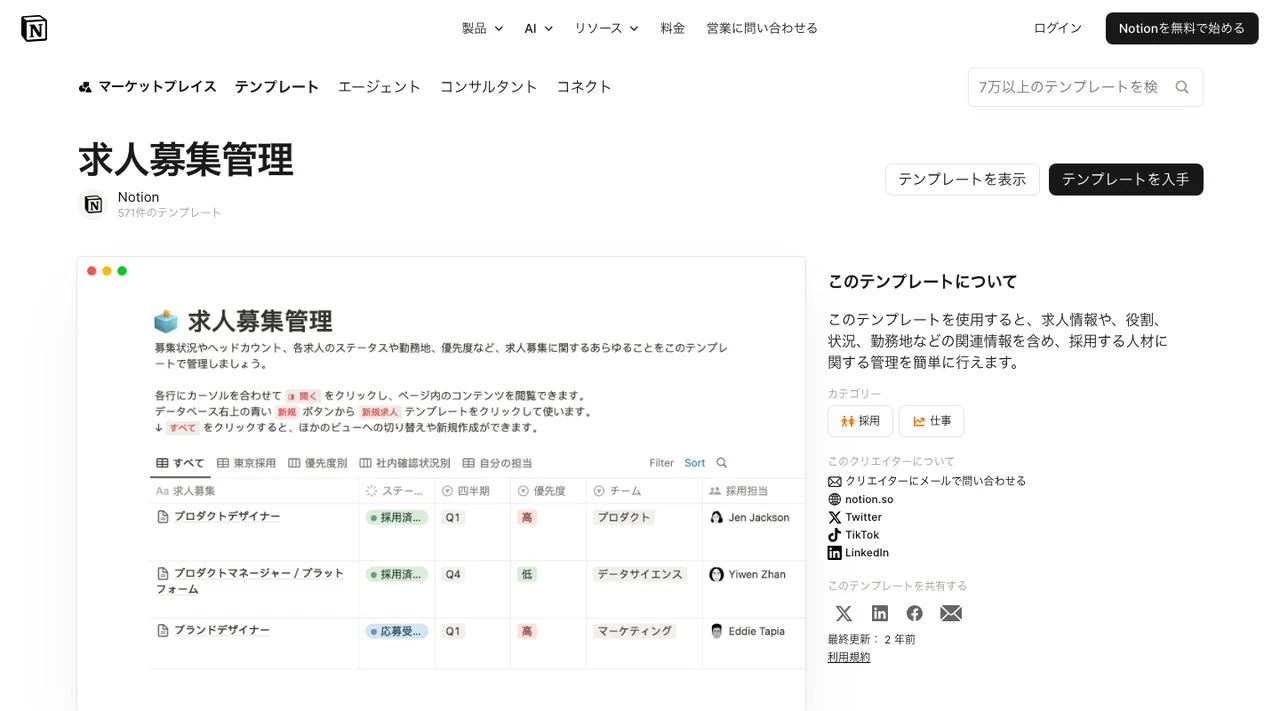Click the search magnifier icon in the template search box

[x=1182, y=87]
